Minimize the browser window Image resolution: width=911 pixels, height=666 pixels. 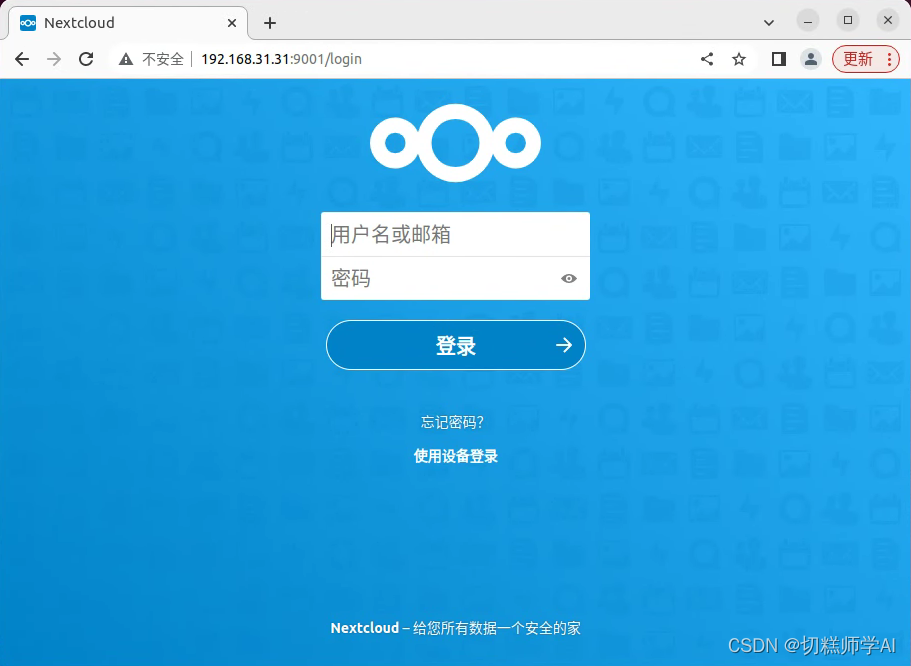pyautogui.click(x=808, y=21)
